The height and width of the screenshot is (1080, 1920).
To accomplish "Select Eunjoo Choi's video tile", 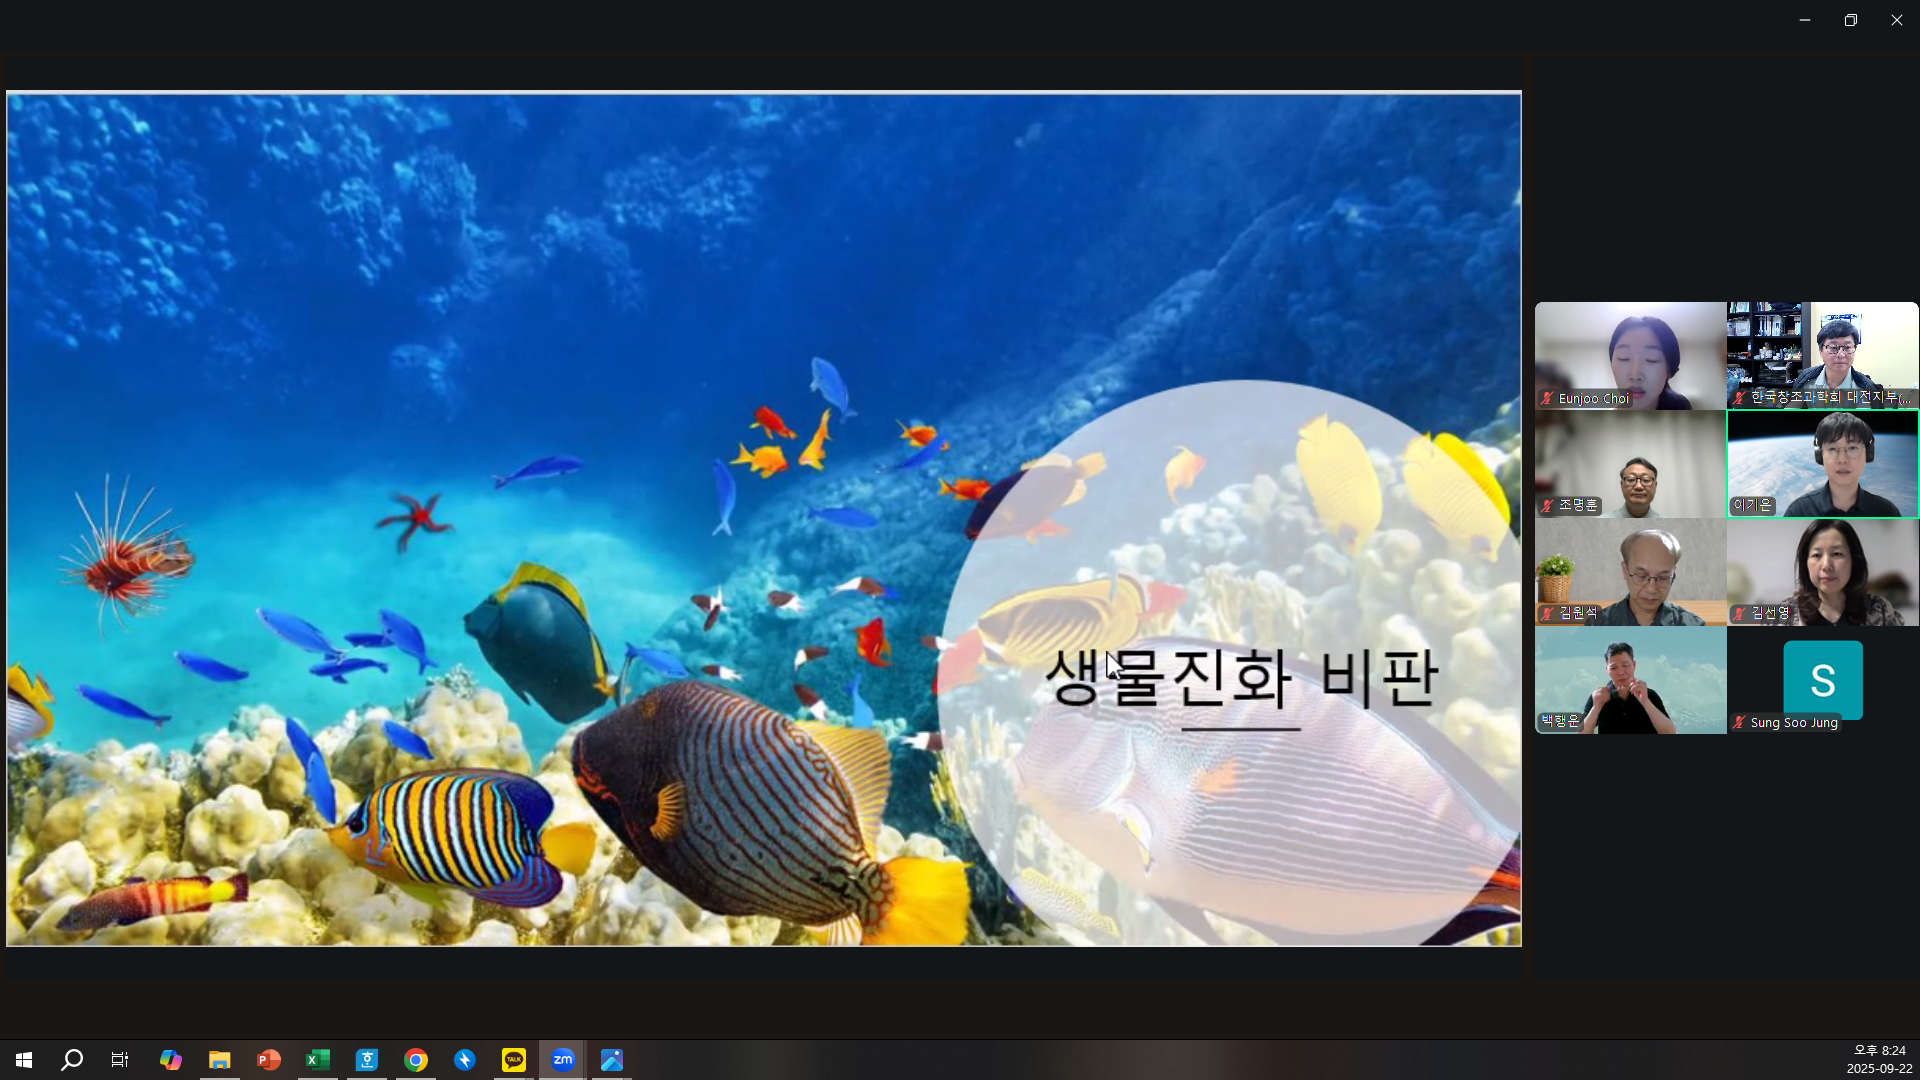I will pos(1630,355).
